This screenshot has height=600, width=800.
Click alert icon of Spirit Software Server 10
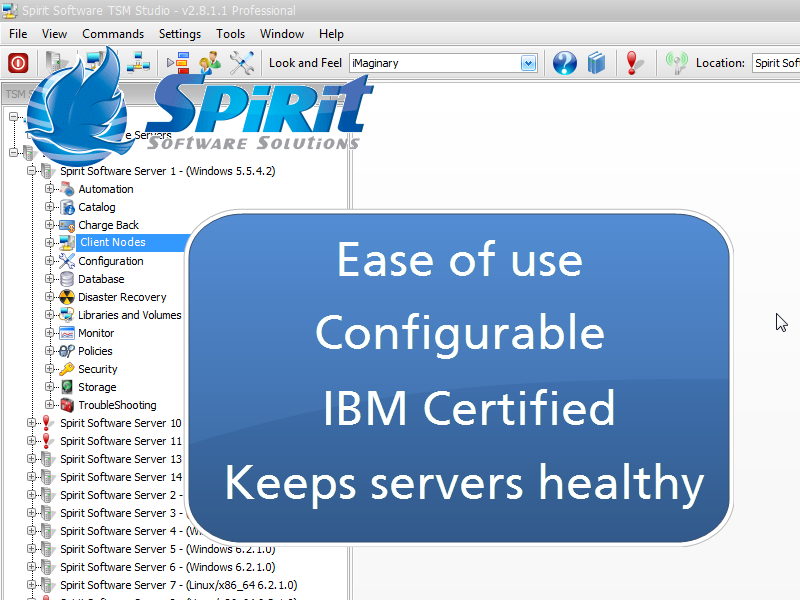46,422
